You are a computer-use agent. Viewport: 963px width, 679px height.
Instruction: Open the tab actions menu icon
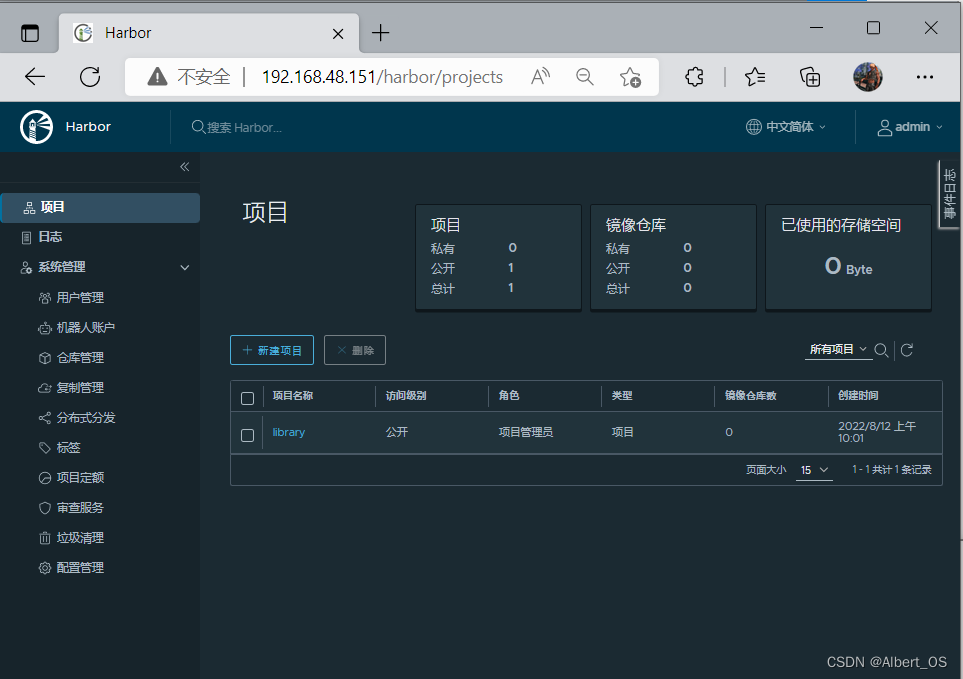coord(29,33)
